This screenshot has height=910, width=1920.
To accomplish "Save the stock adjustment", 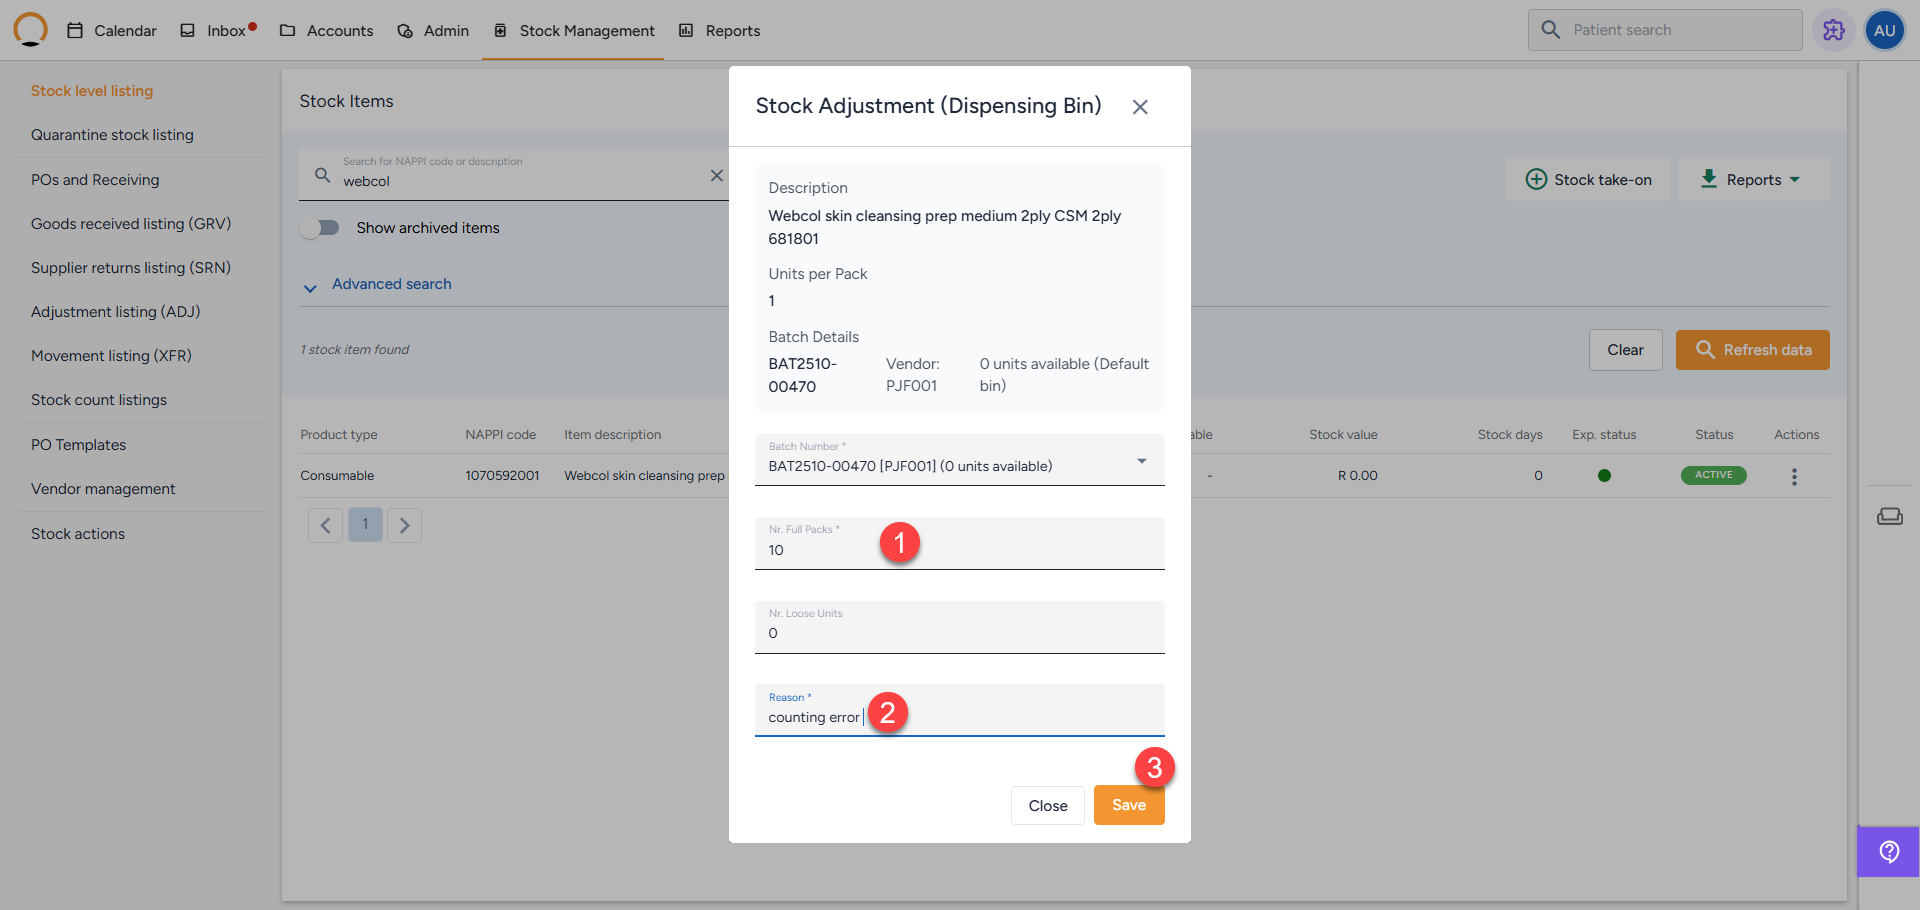I will [1128, 805].
